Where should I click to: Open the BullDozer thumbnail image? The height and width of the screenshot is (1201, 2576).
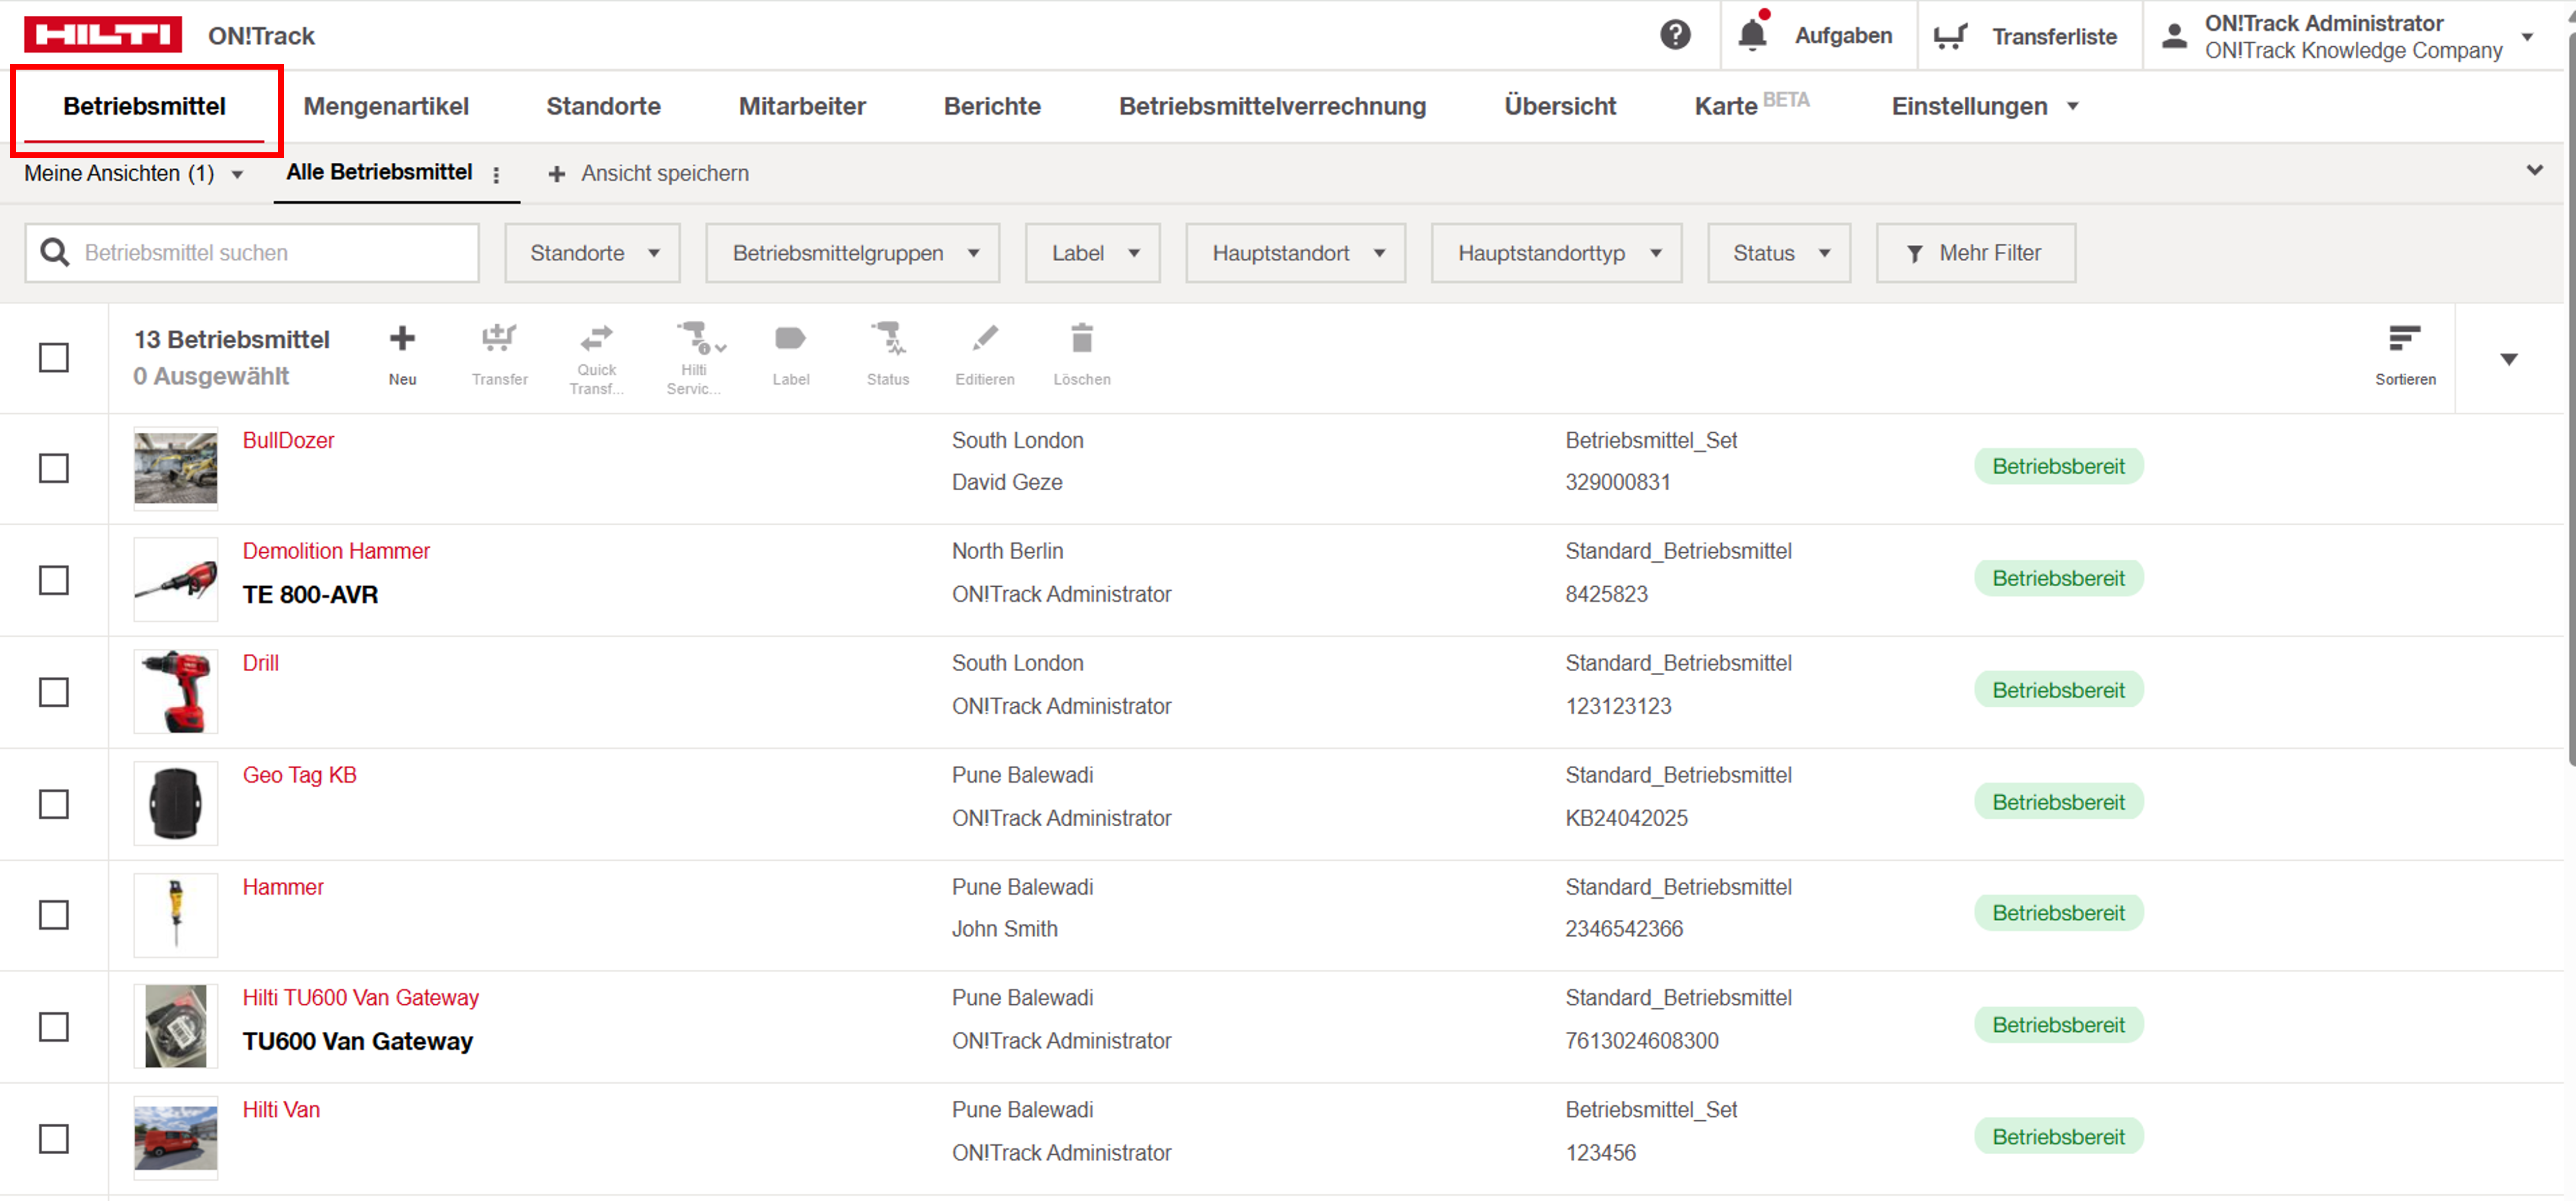point(176,468)
